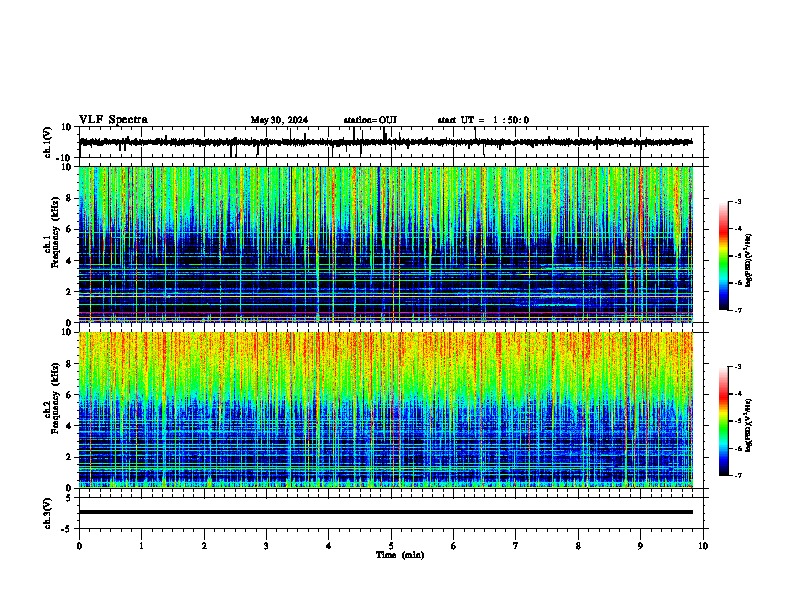Click the time axis tick label "5"

(x=391, y=546)
